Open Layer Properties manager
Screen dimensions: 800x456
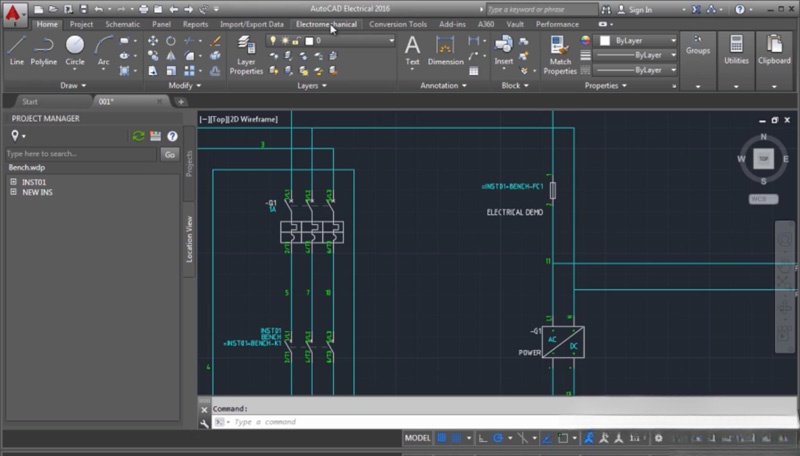[246, 55]
